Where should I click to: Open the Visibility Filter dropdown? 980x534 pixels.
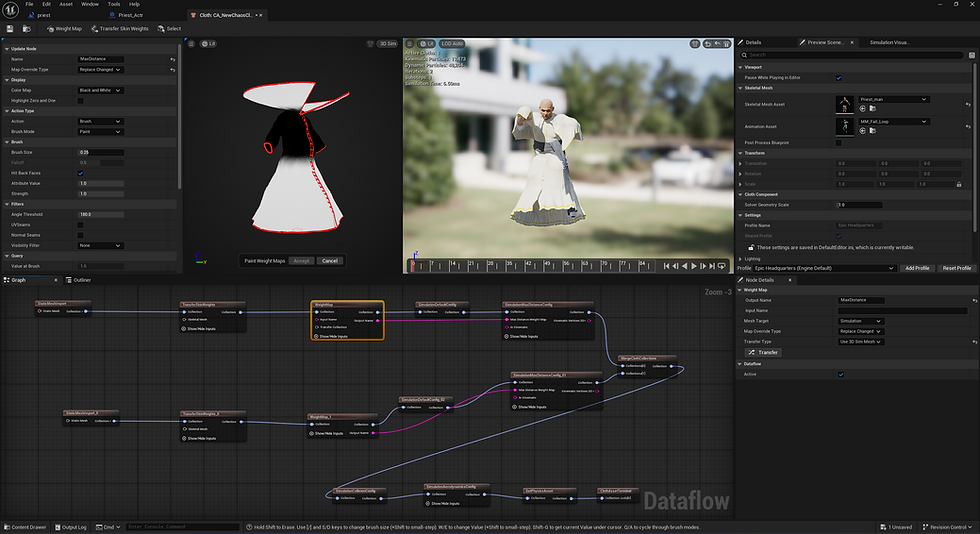click(100, 246)
